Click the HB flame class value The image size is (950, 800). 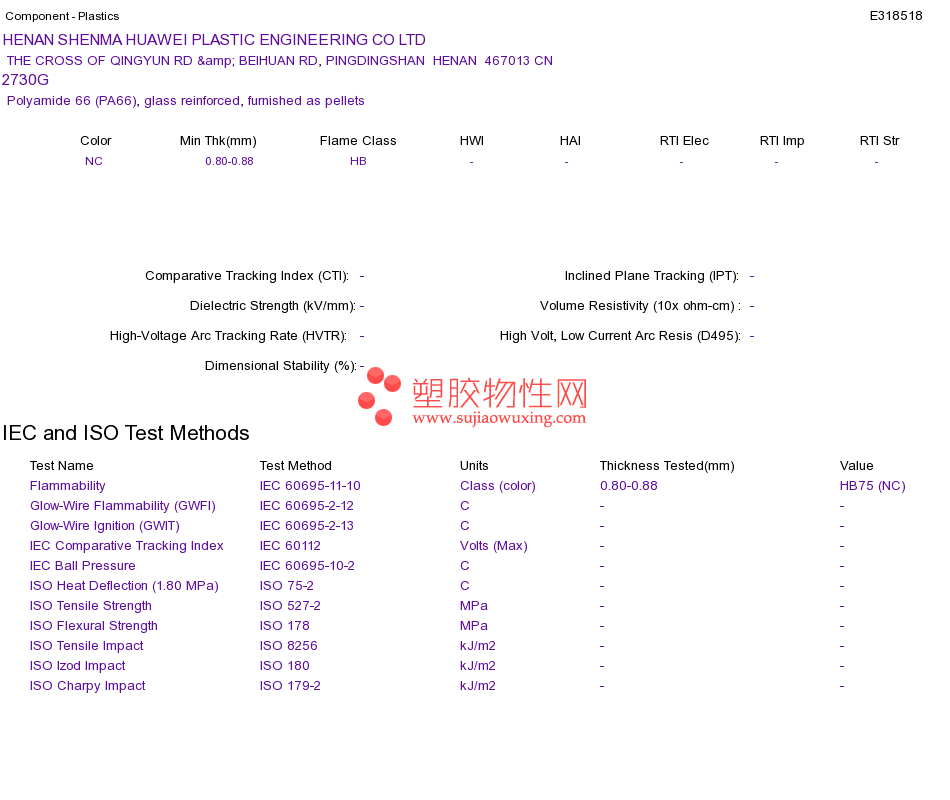358,161
